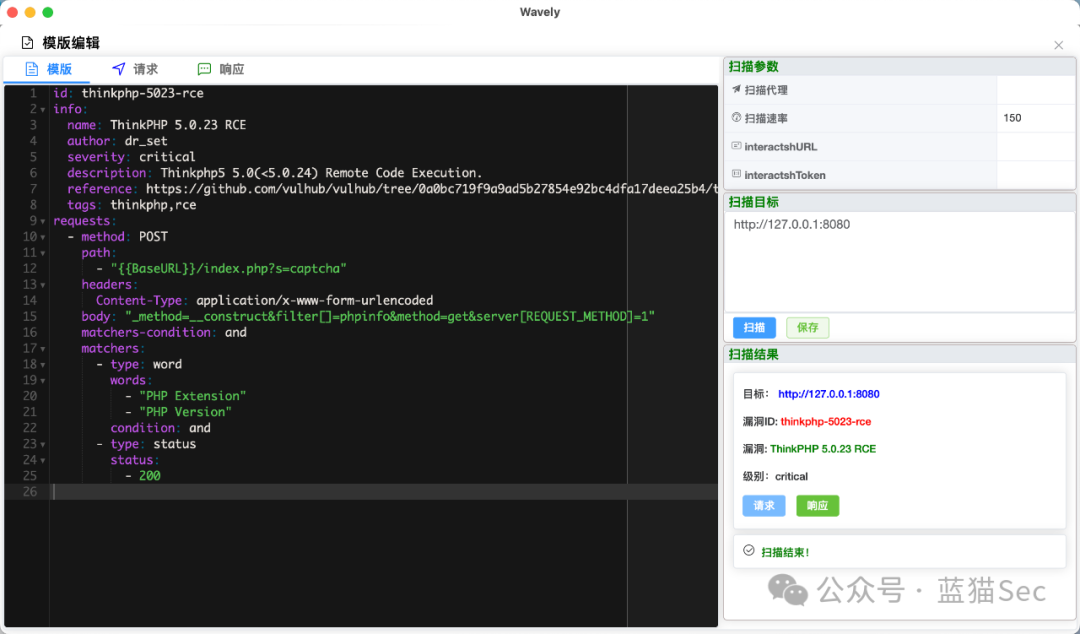The width and height of the screenshot is (1080, 634).
Task: Click the 漏洞ID value thinkphp-5023-rce in results
Action: (826, 422)
